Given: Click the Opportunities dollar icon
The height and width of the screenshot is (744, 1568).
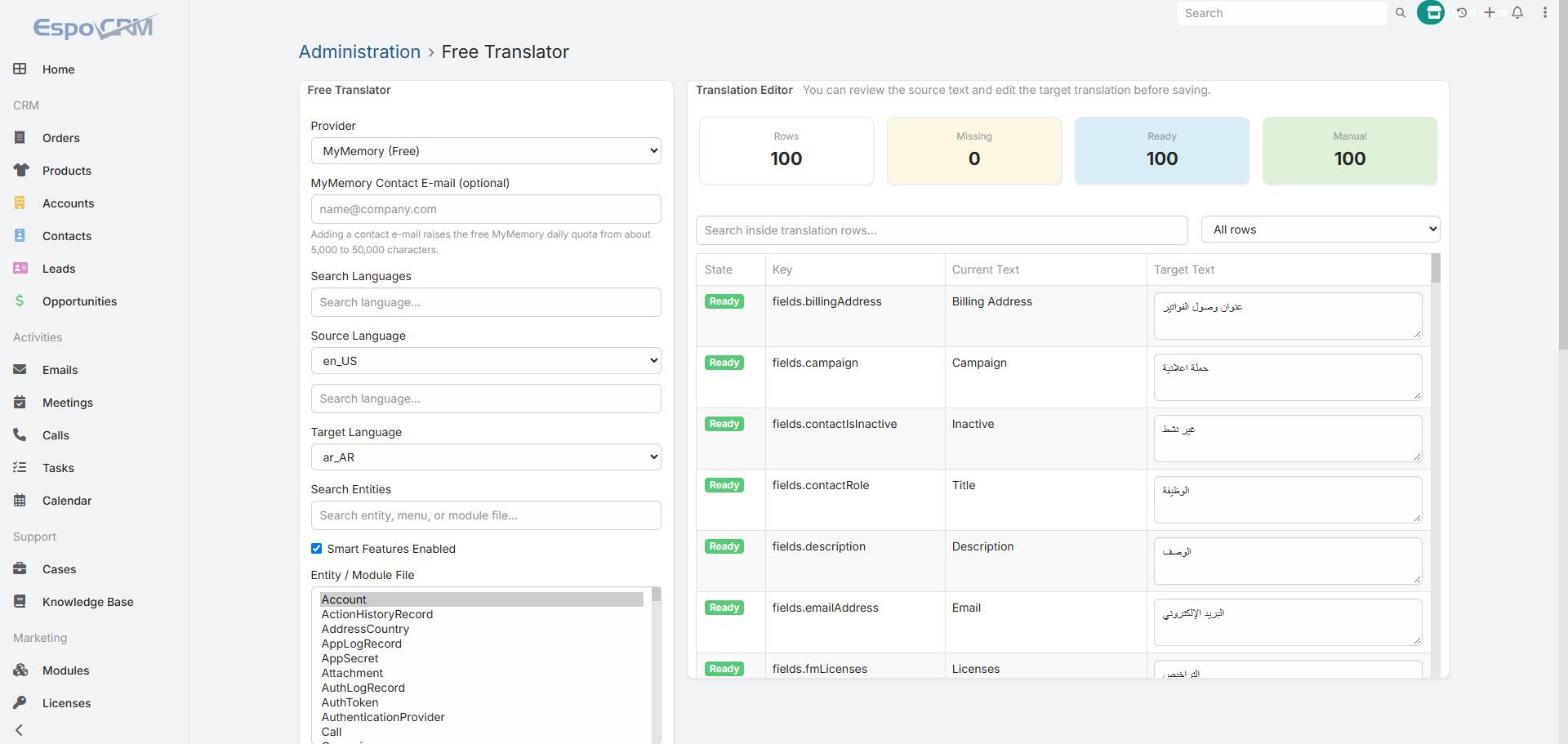Looking at the screenshot, I should 19,301.
